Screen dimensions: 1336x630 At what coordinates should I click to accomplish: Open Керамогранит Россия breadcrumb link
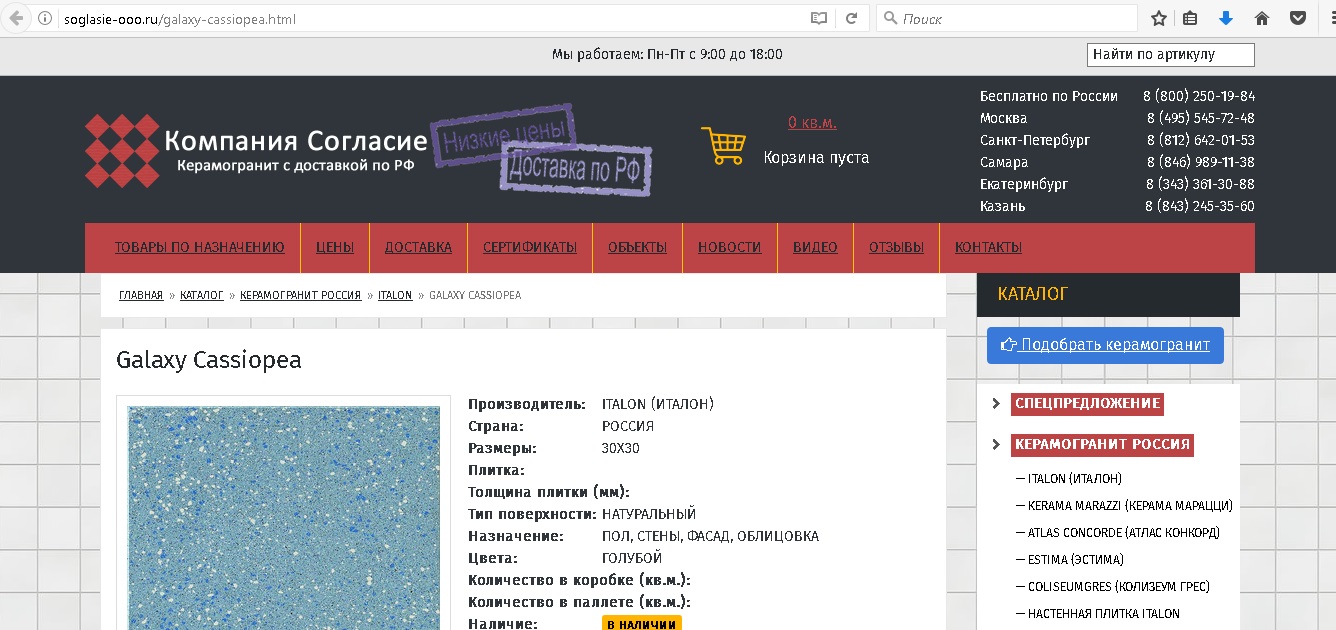pos(300,295)
